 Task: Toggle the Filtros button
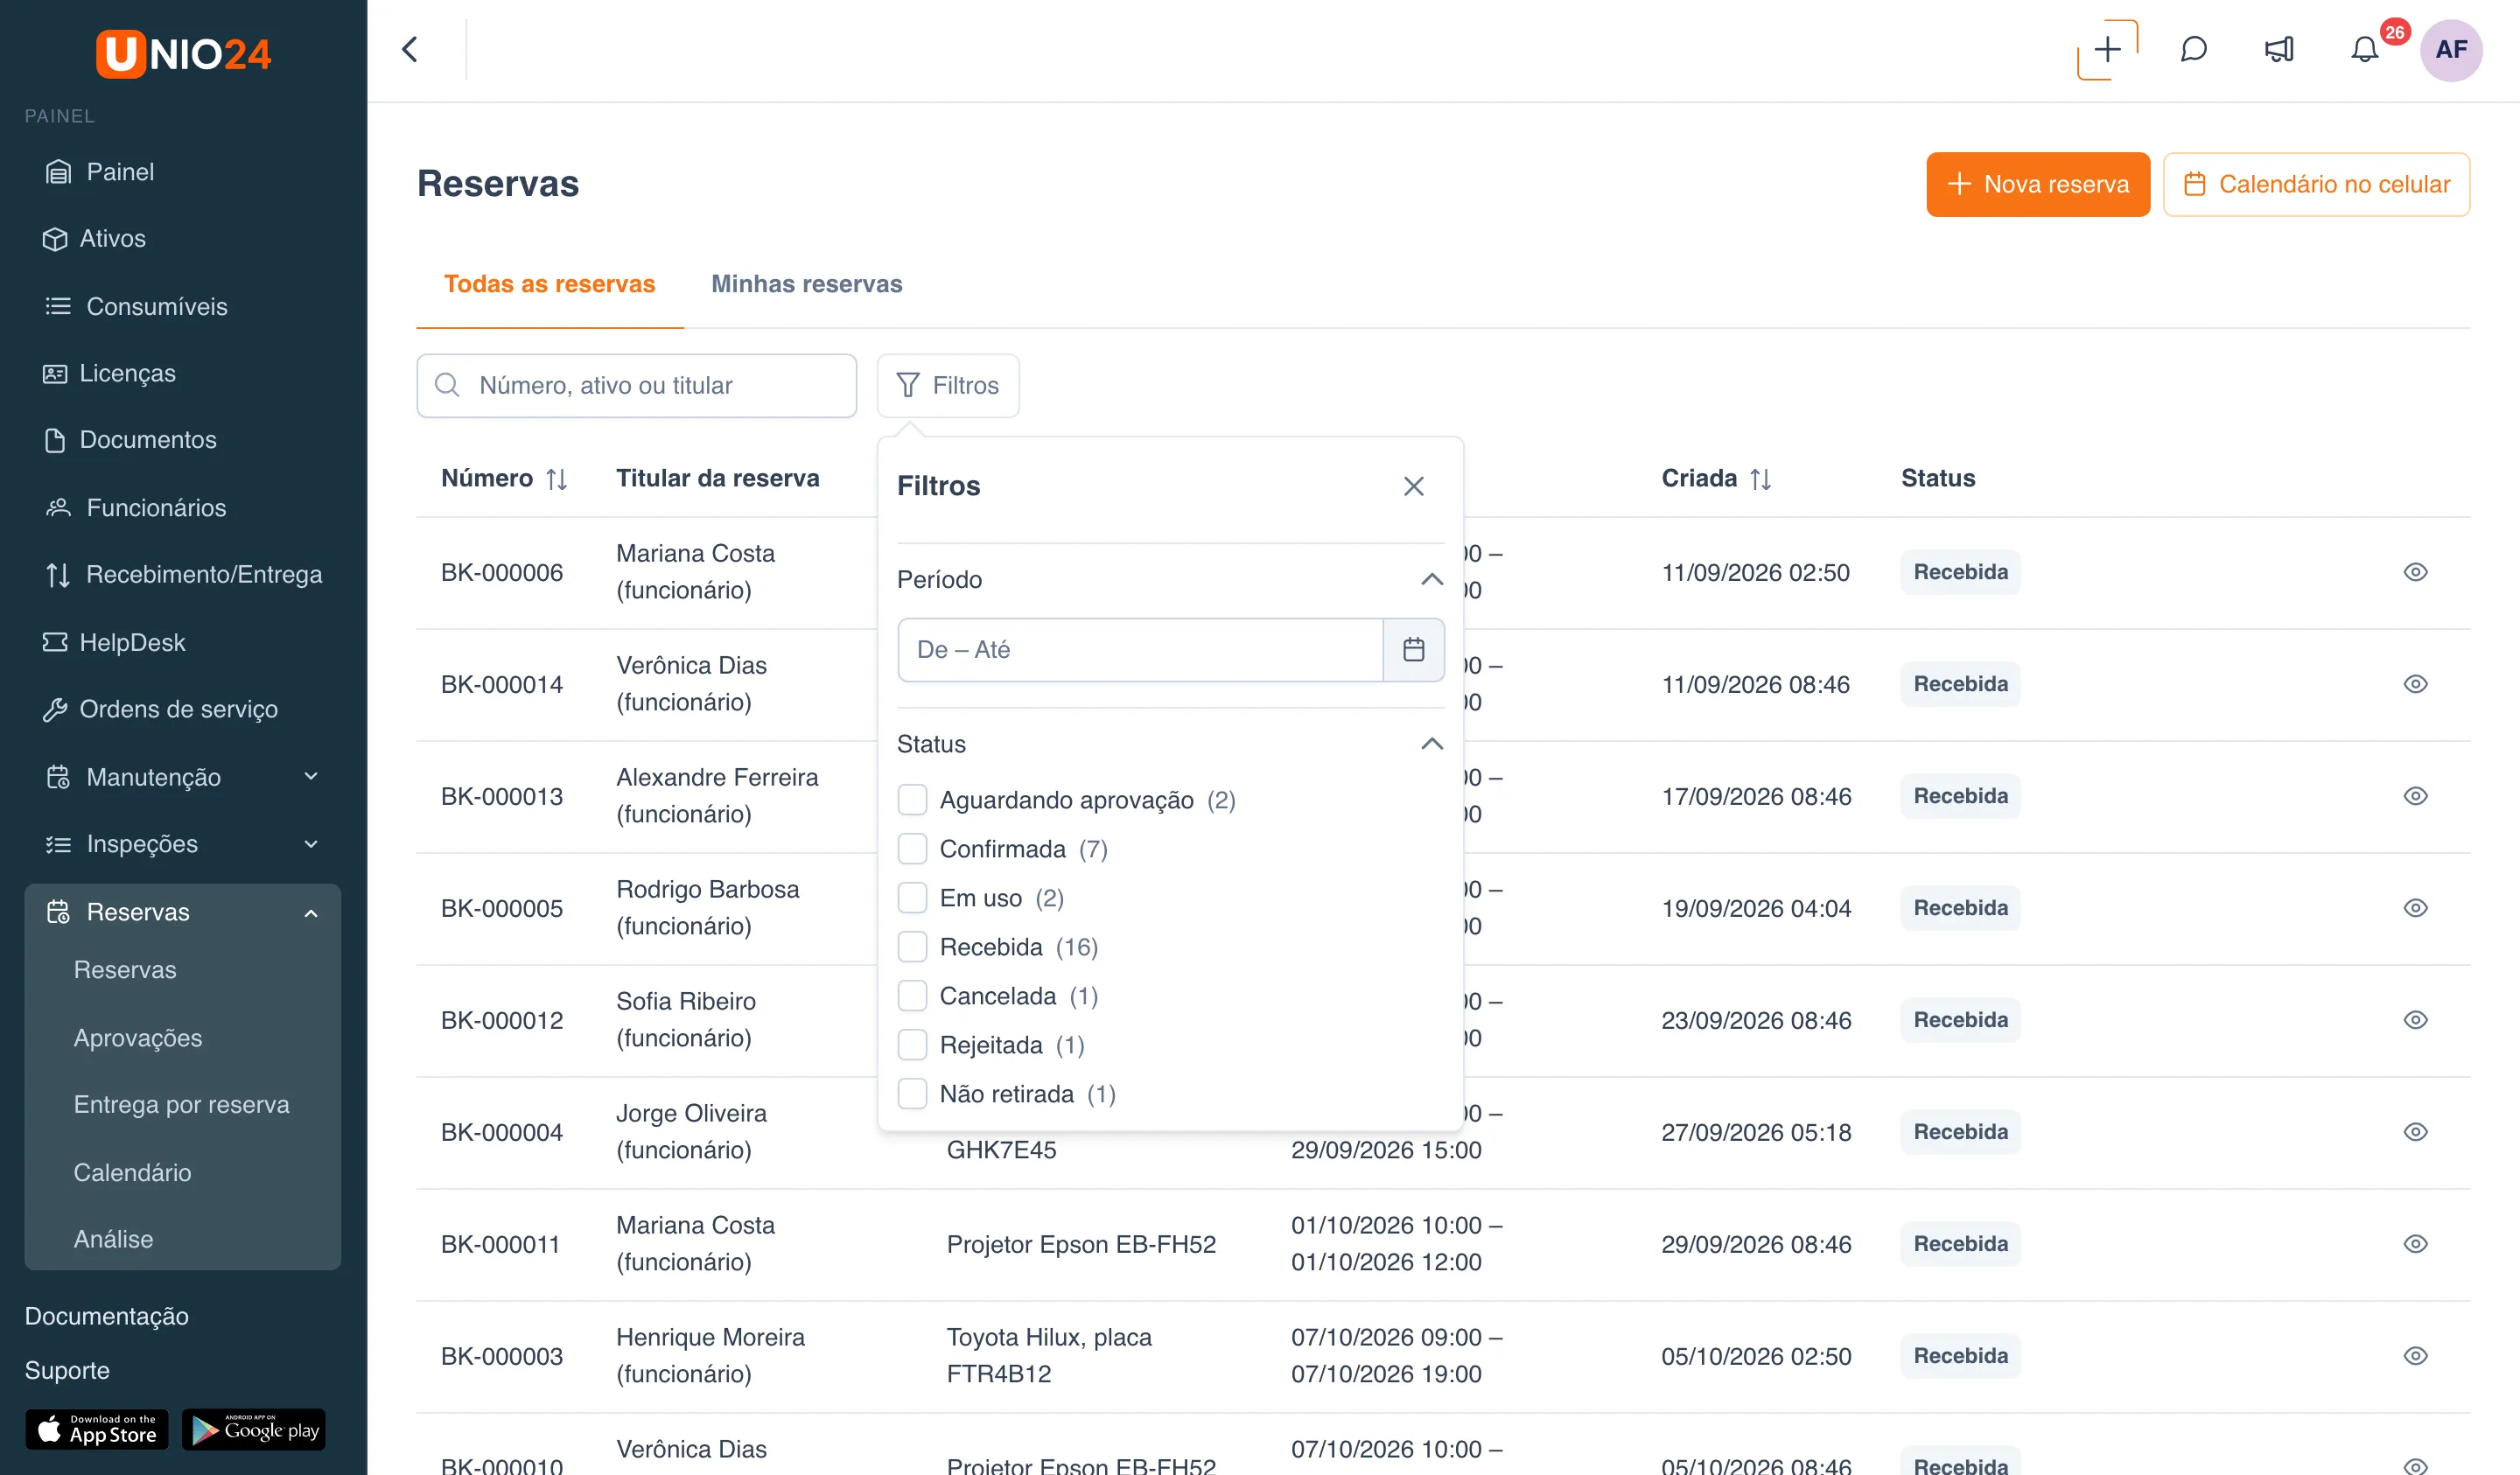[x=947, y=385]
